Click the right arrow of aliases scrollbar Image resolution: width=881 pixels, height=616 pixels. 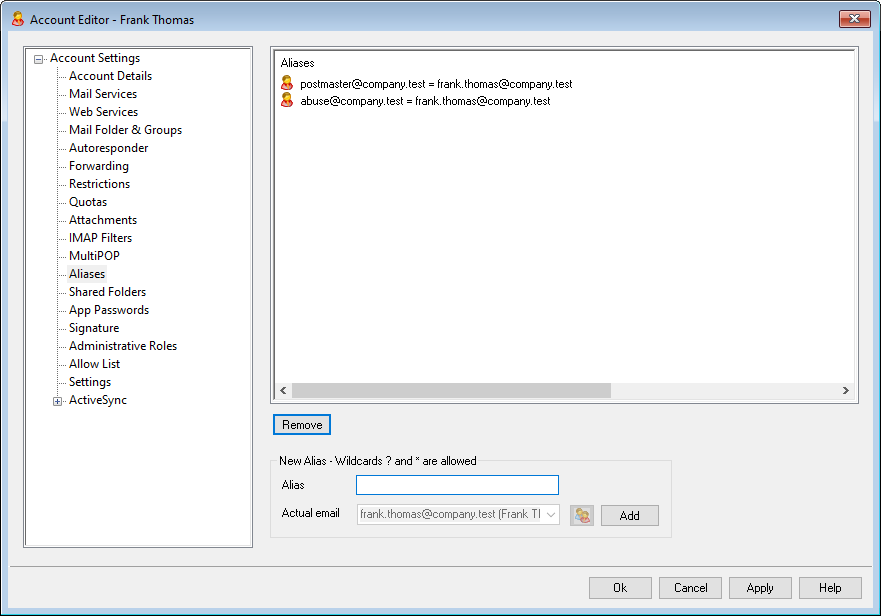[x=845, y=391]
